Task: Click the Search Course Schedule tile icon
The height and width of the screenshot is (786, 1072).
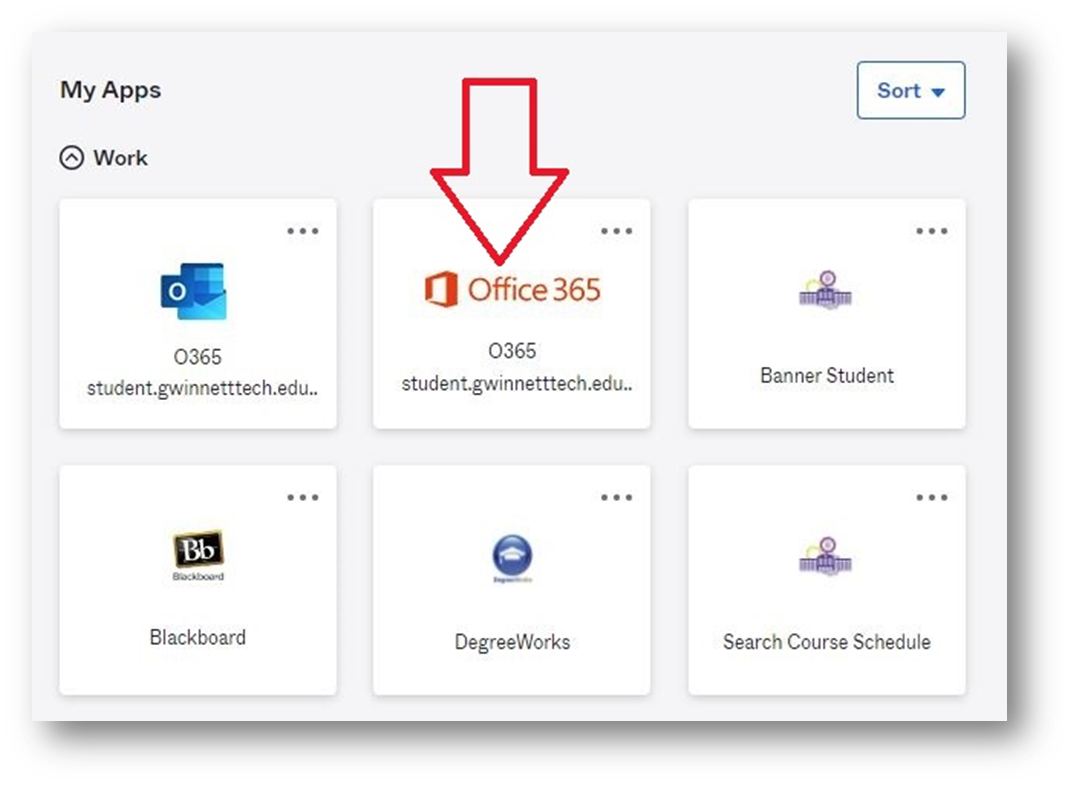Action: pos(826,555)
